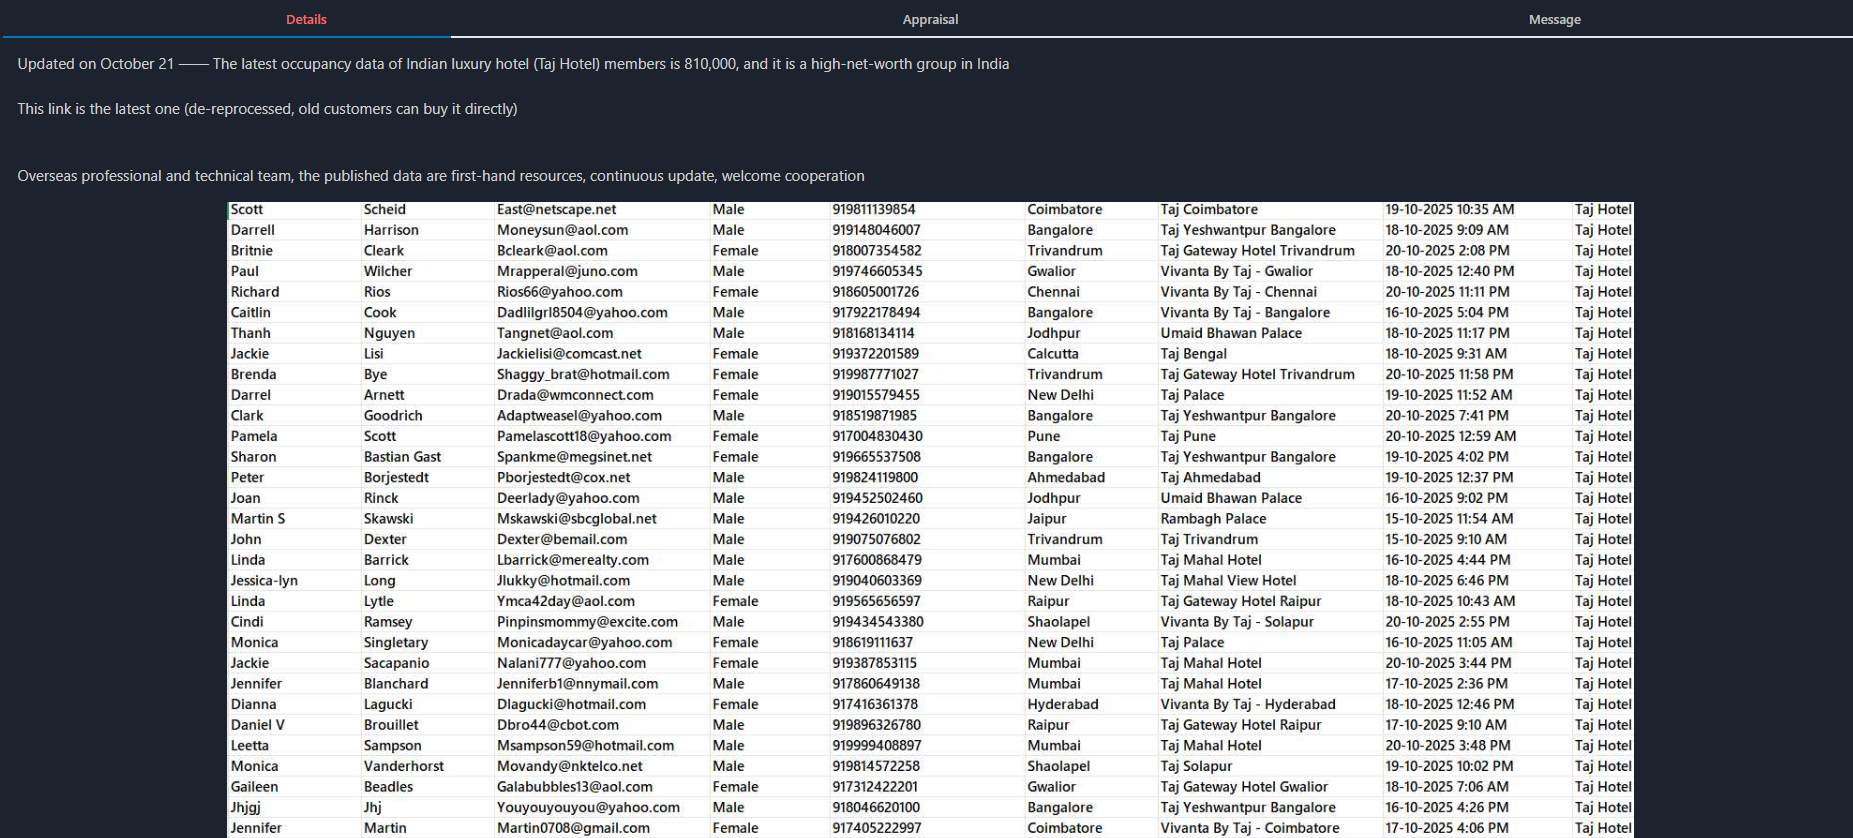Click the 'This link is the latest one' text
The image size is (1853, 838).
coord(267,109)
